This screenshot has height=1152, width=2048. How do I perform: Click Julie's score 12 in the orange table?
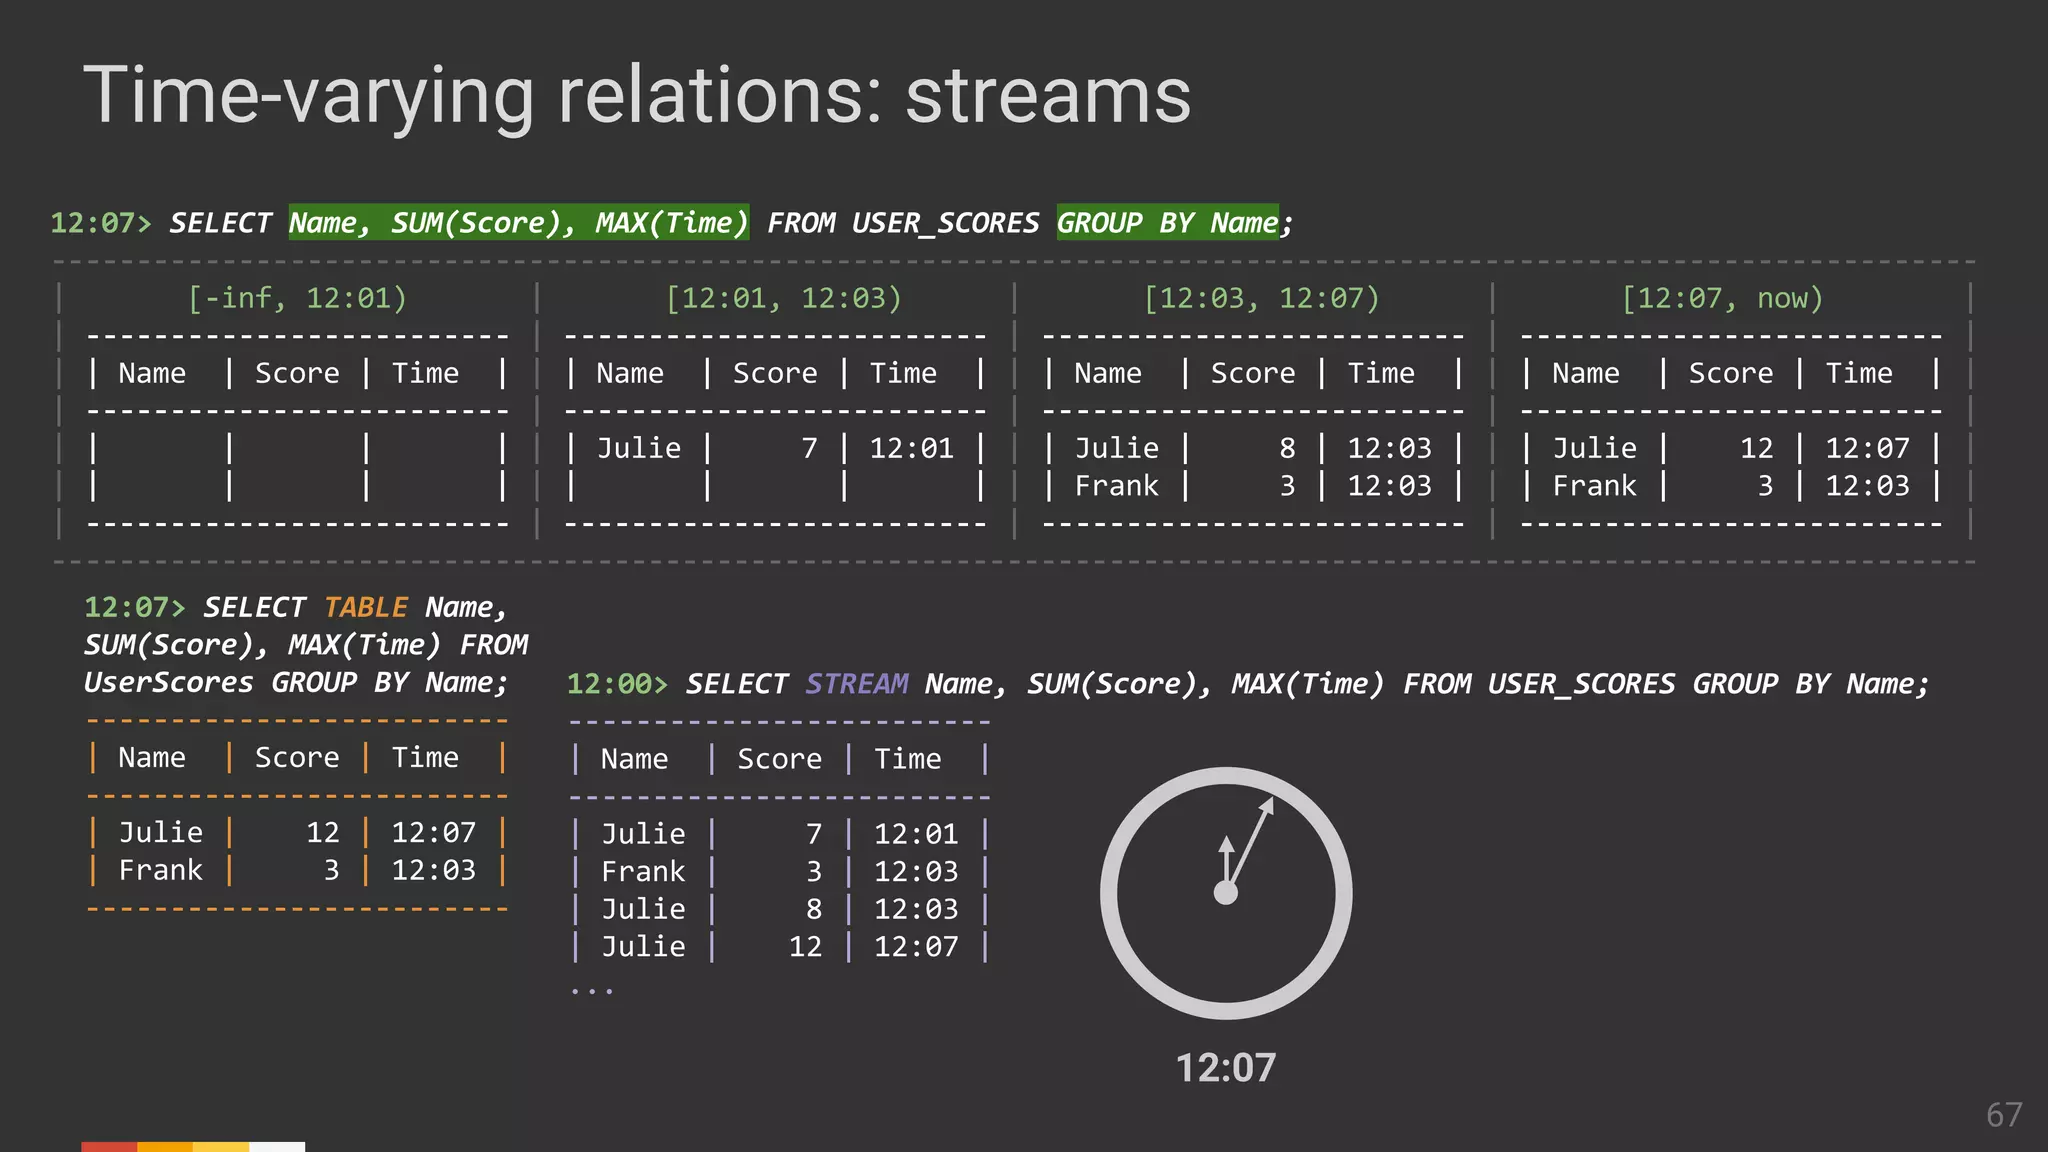click(322, 832)
